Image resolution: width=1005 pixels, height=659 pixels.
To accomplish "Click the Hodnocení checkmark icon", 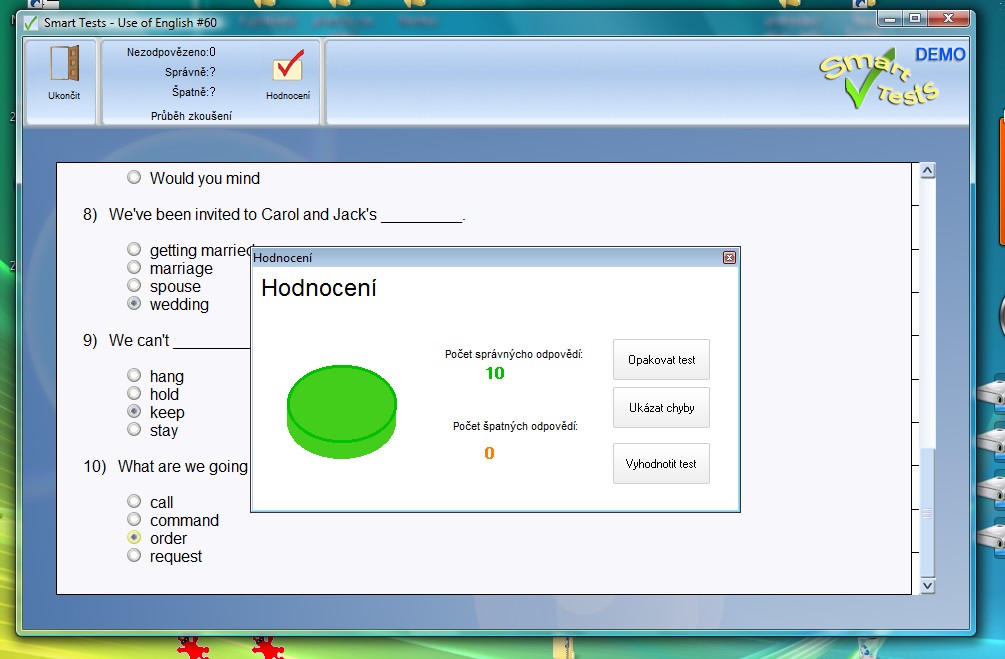I will pyautogui.click(x=288, y=67).
